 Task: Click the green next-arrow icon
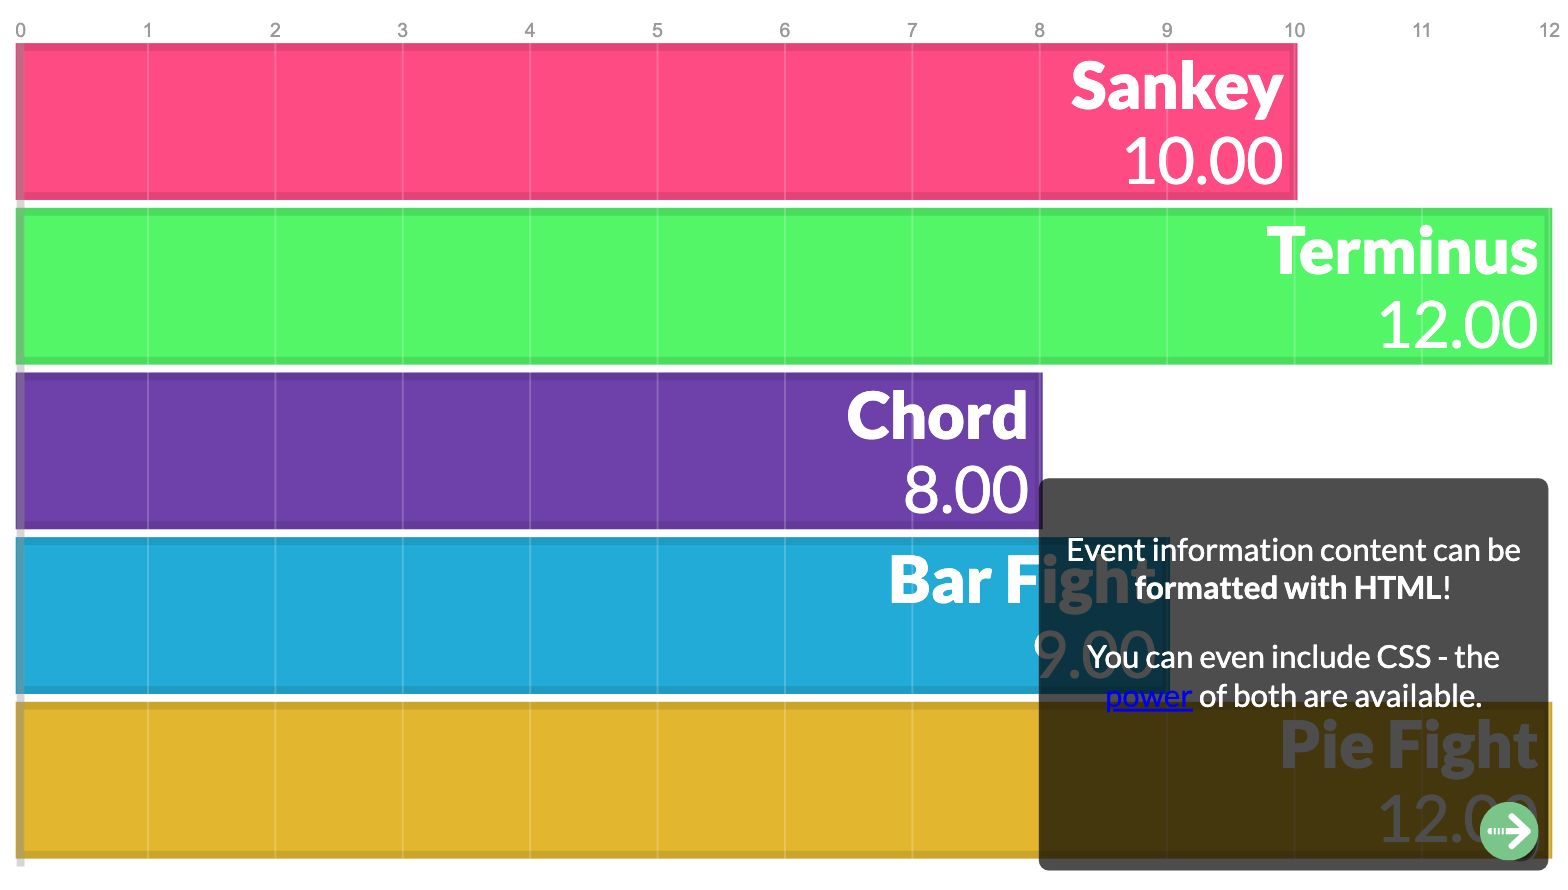coord(1508,830)
